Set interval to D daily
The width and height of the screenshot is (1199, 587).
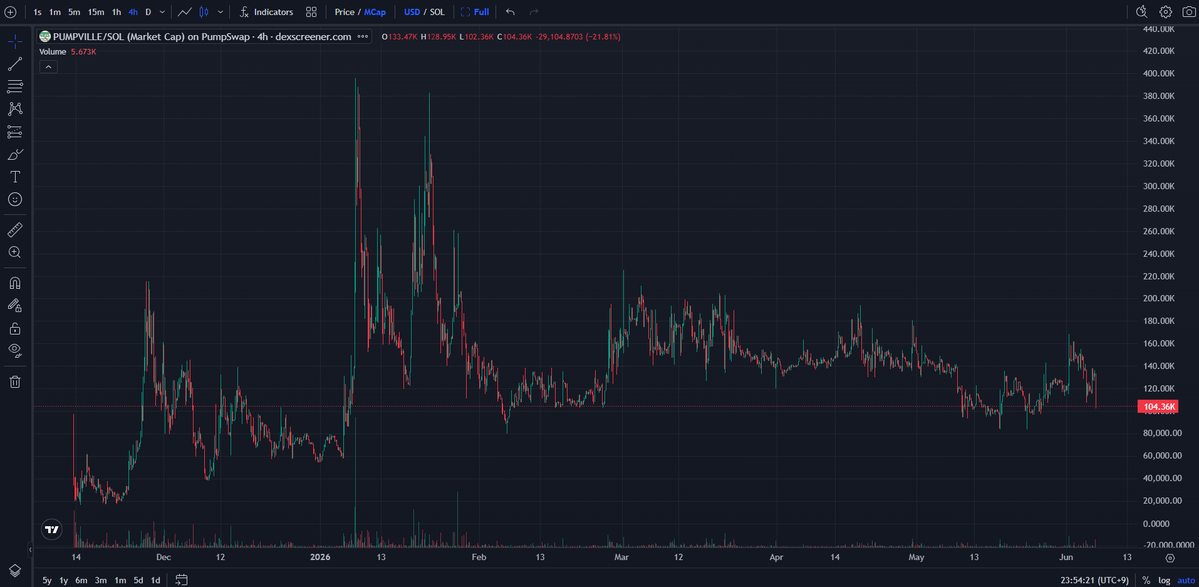pos(148,12)
